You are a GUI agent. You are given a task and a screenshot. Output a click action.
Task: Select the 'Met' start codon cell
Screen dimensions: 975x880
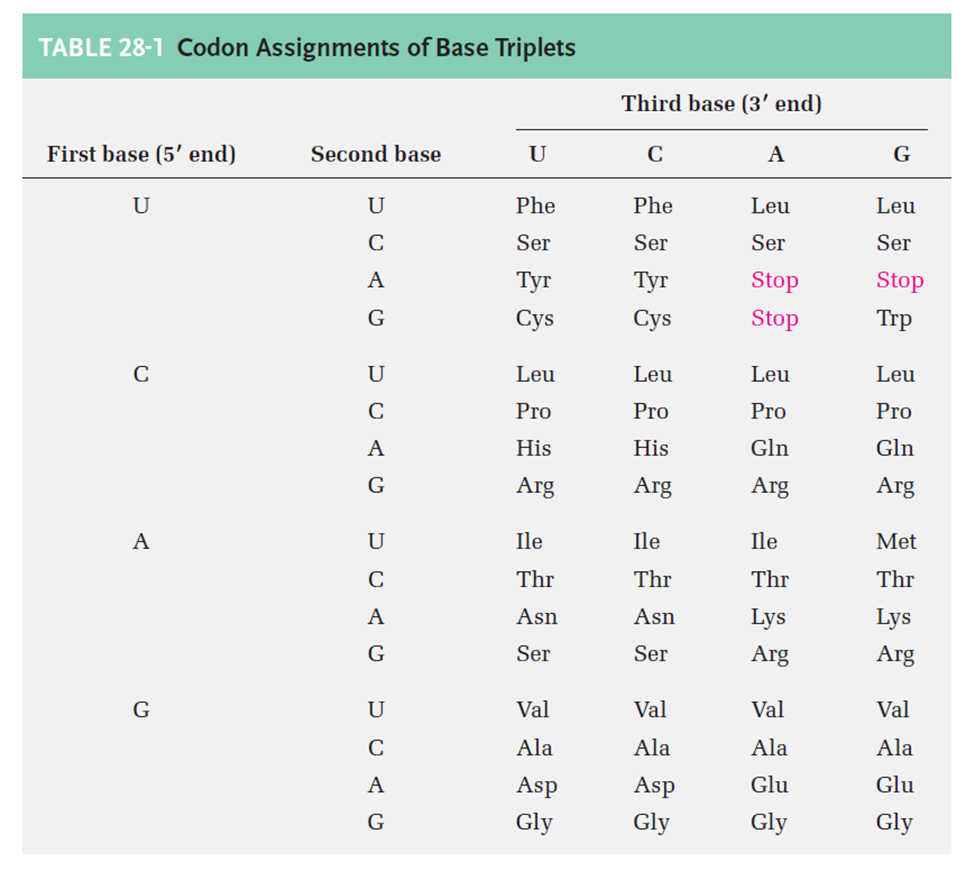(895, 542)
